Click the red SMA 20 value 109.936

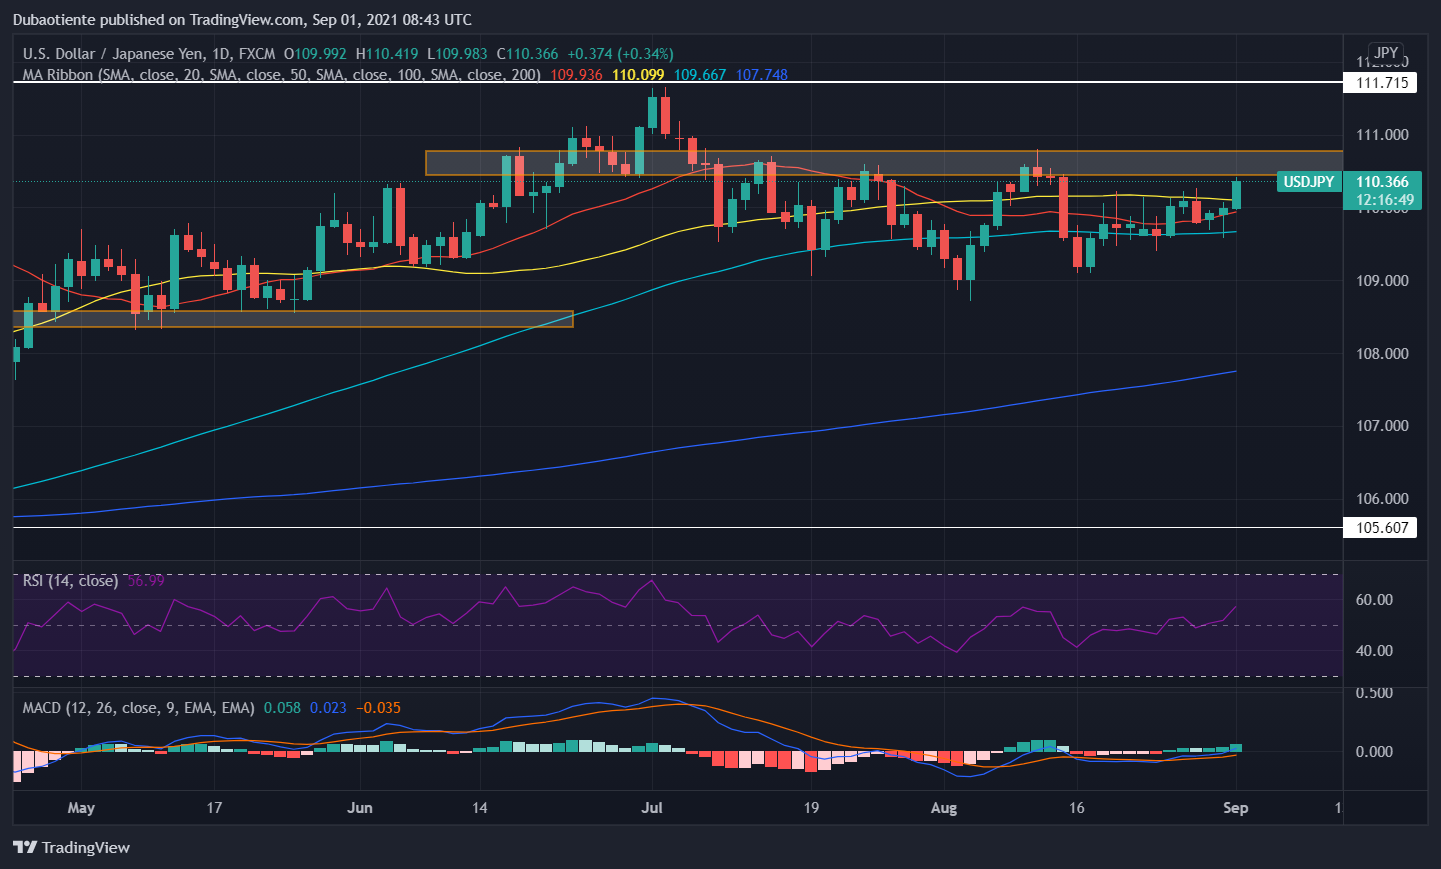coord(577,75)
